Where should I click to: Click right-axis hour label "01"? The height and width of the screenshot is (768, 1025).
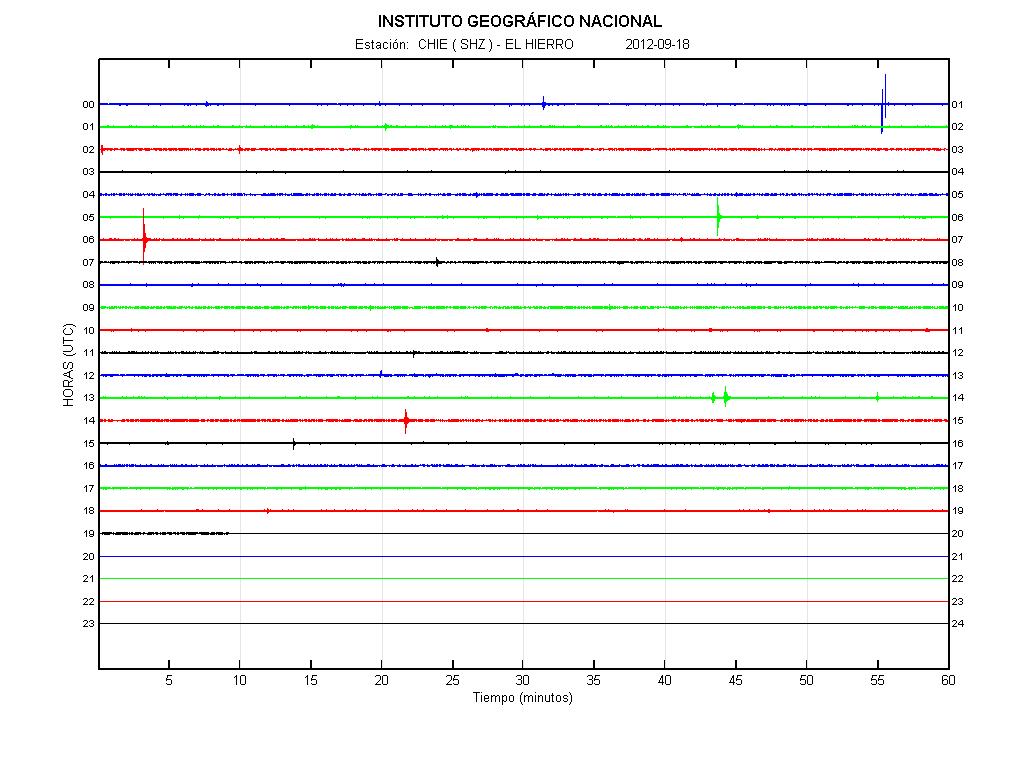point(958,105)
